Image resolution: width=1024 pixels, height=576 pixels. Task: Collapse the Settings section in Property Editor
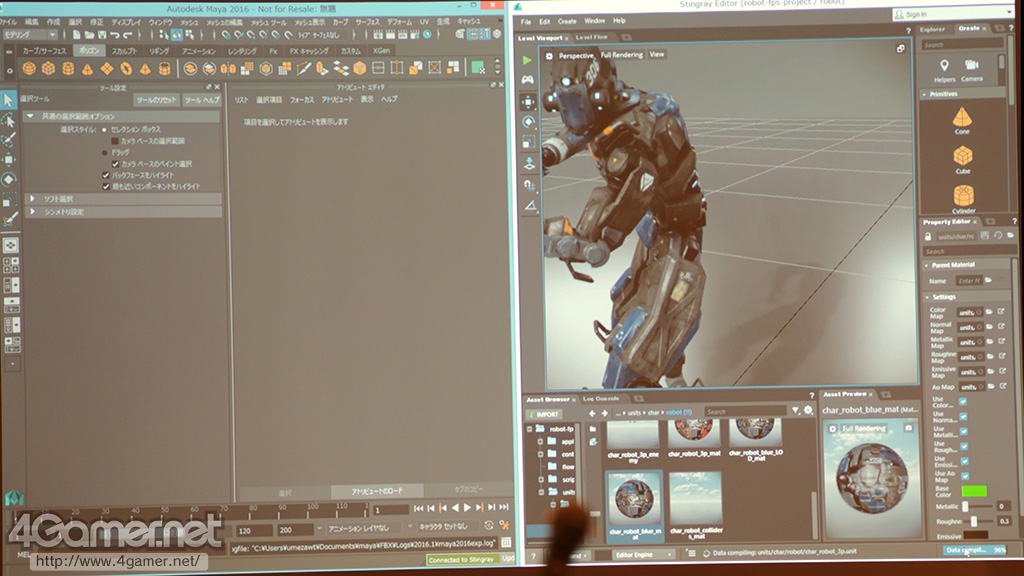click(927, 297)
